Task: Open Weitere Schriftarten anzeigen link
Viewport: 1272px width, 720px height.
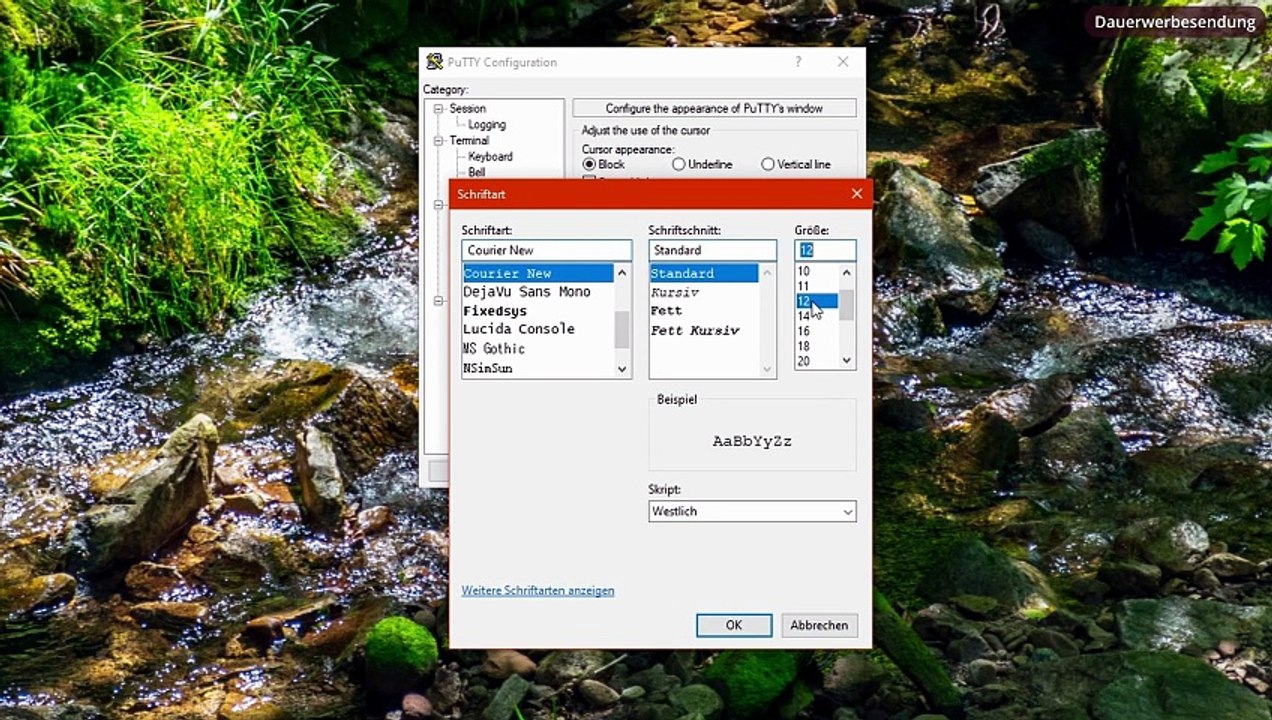Action: coord(538,591)
